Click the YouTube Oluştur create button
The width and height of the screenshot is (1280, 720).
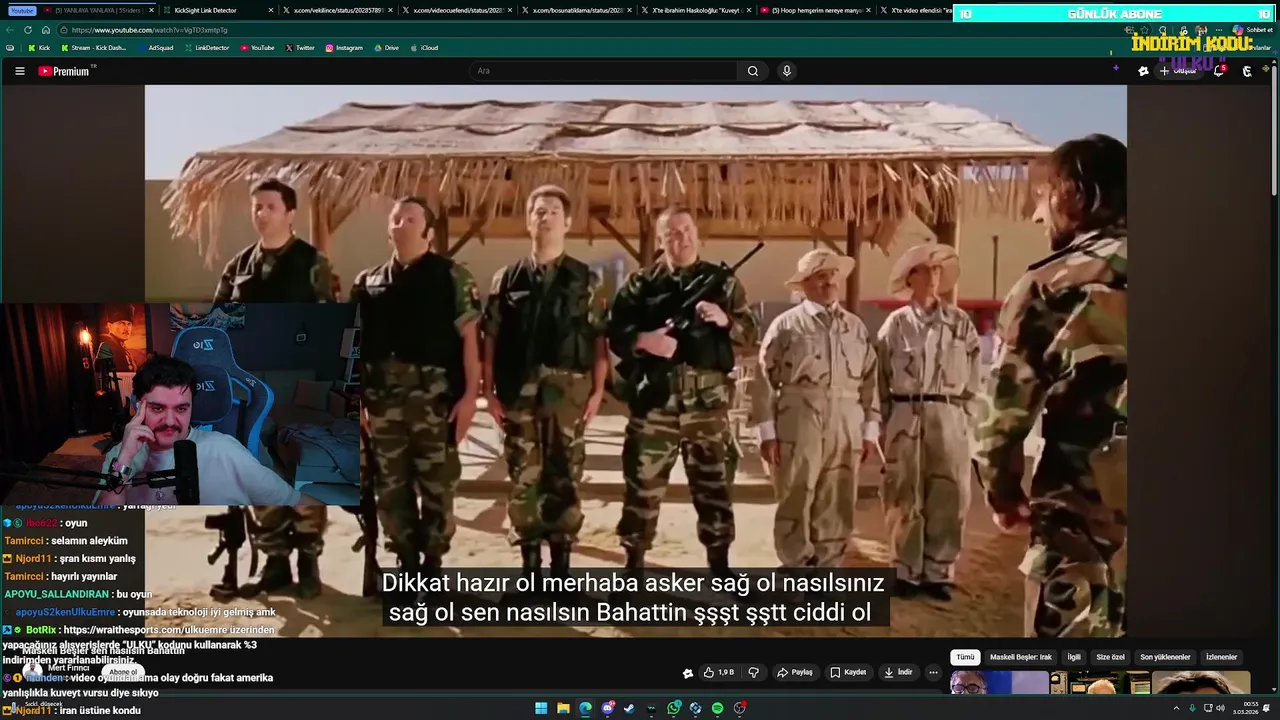click(x=1178, y=71)
